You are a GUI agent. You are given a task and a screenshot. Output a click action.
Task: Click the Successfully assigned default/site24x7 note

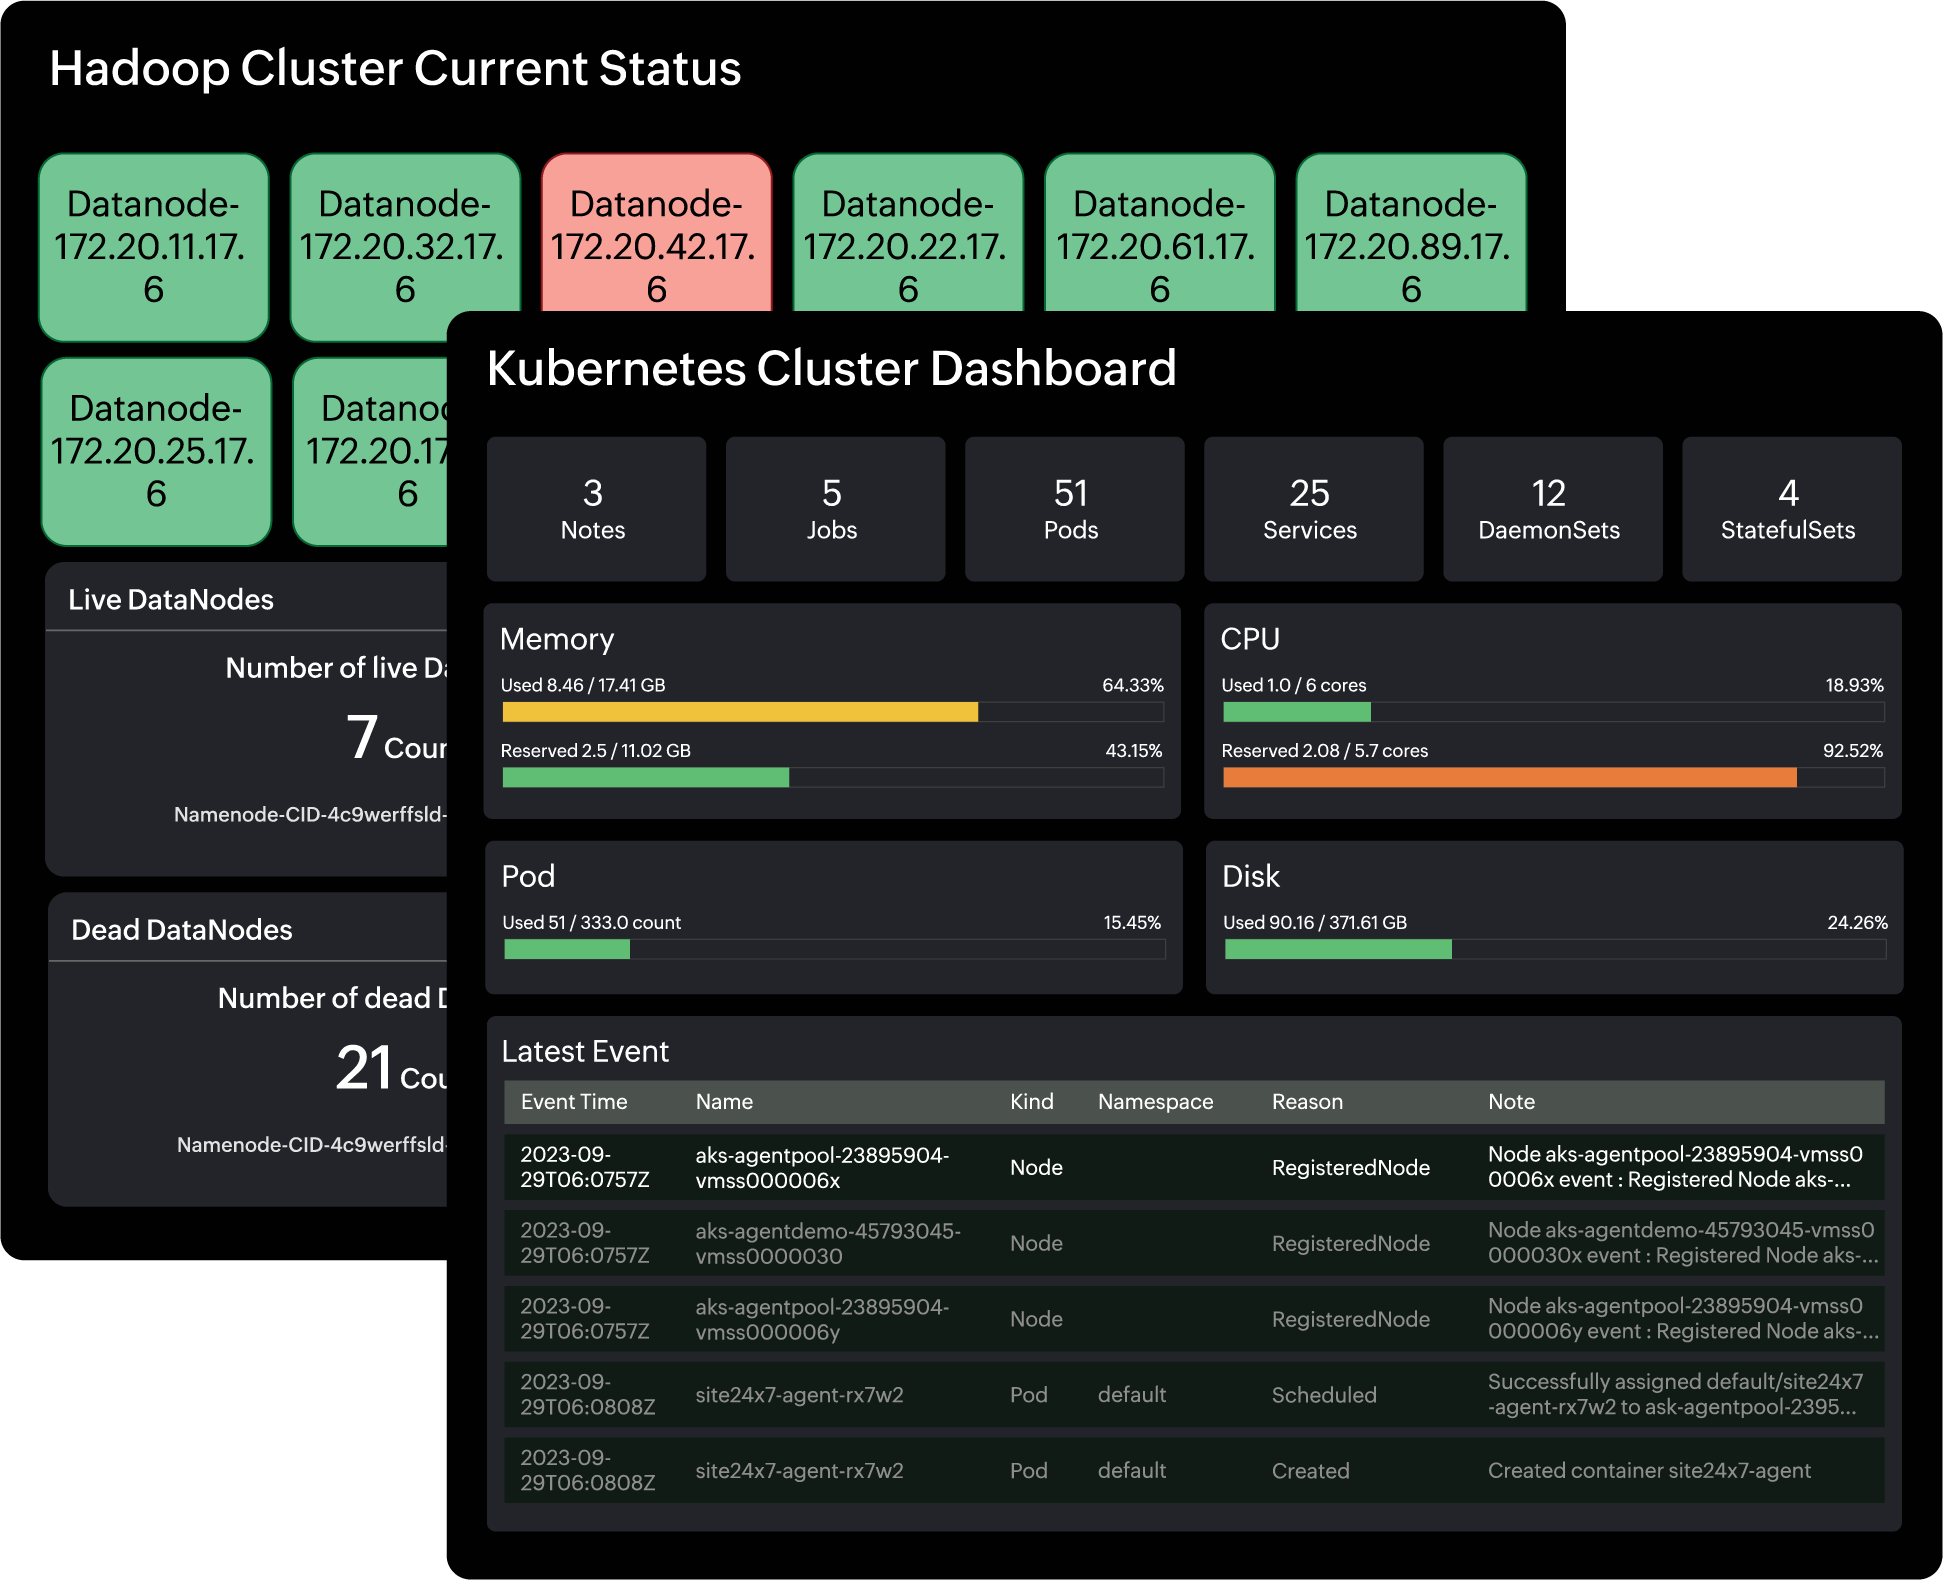coord(1675,1394)
